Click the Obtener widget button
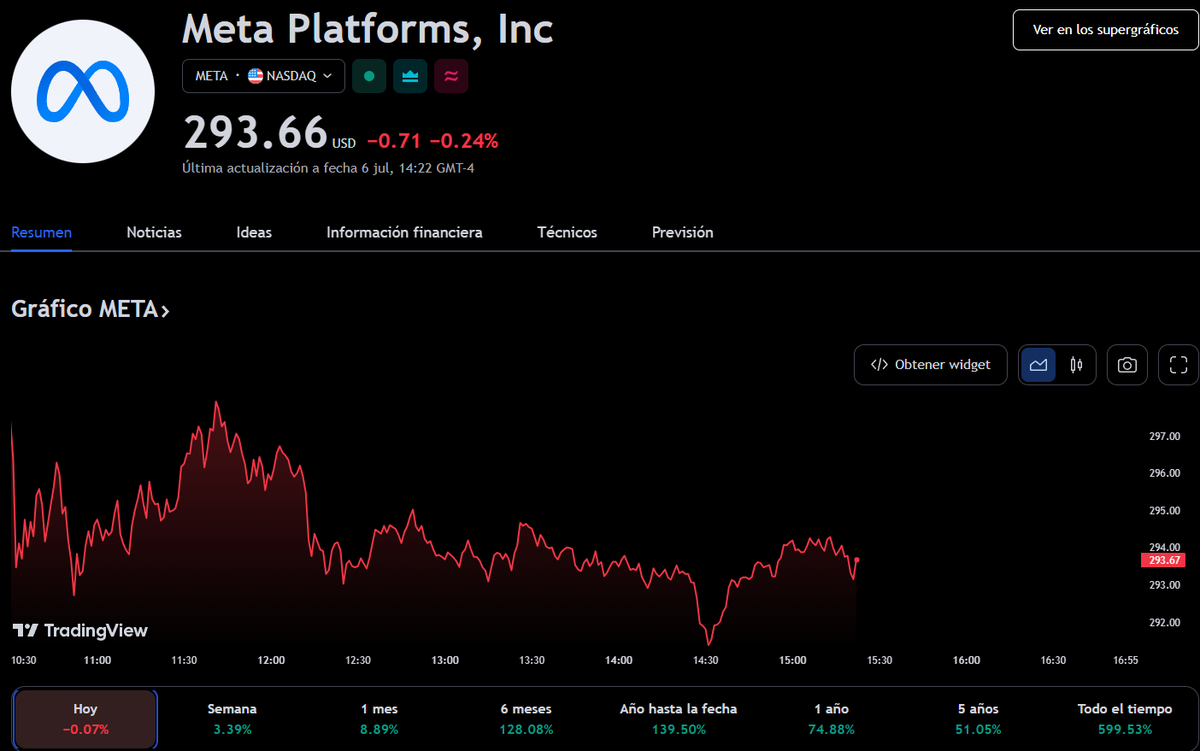This screenshot has width=1200, height=751. [x=930, y=365]
